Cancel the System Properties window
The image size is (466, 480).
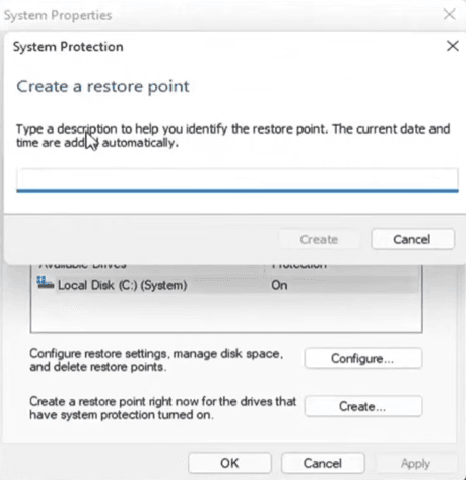pos(323,463)
